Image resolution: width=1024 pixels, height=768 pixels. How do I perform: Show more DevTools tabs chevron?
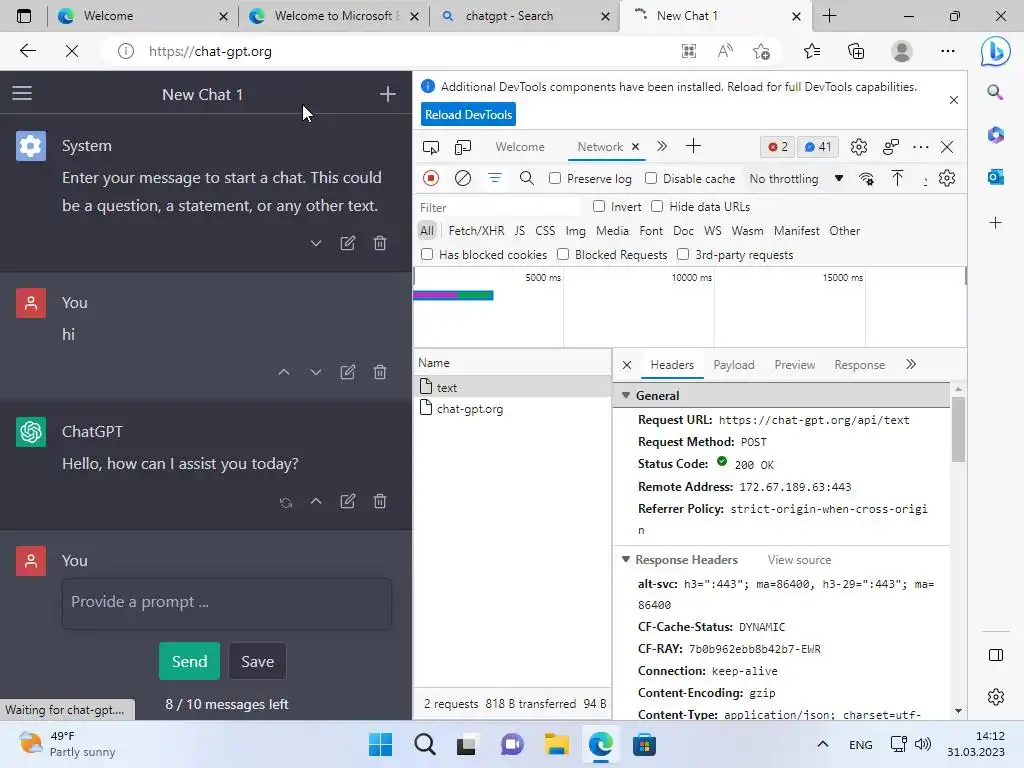(x=662, y=146)
